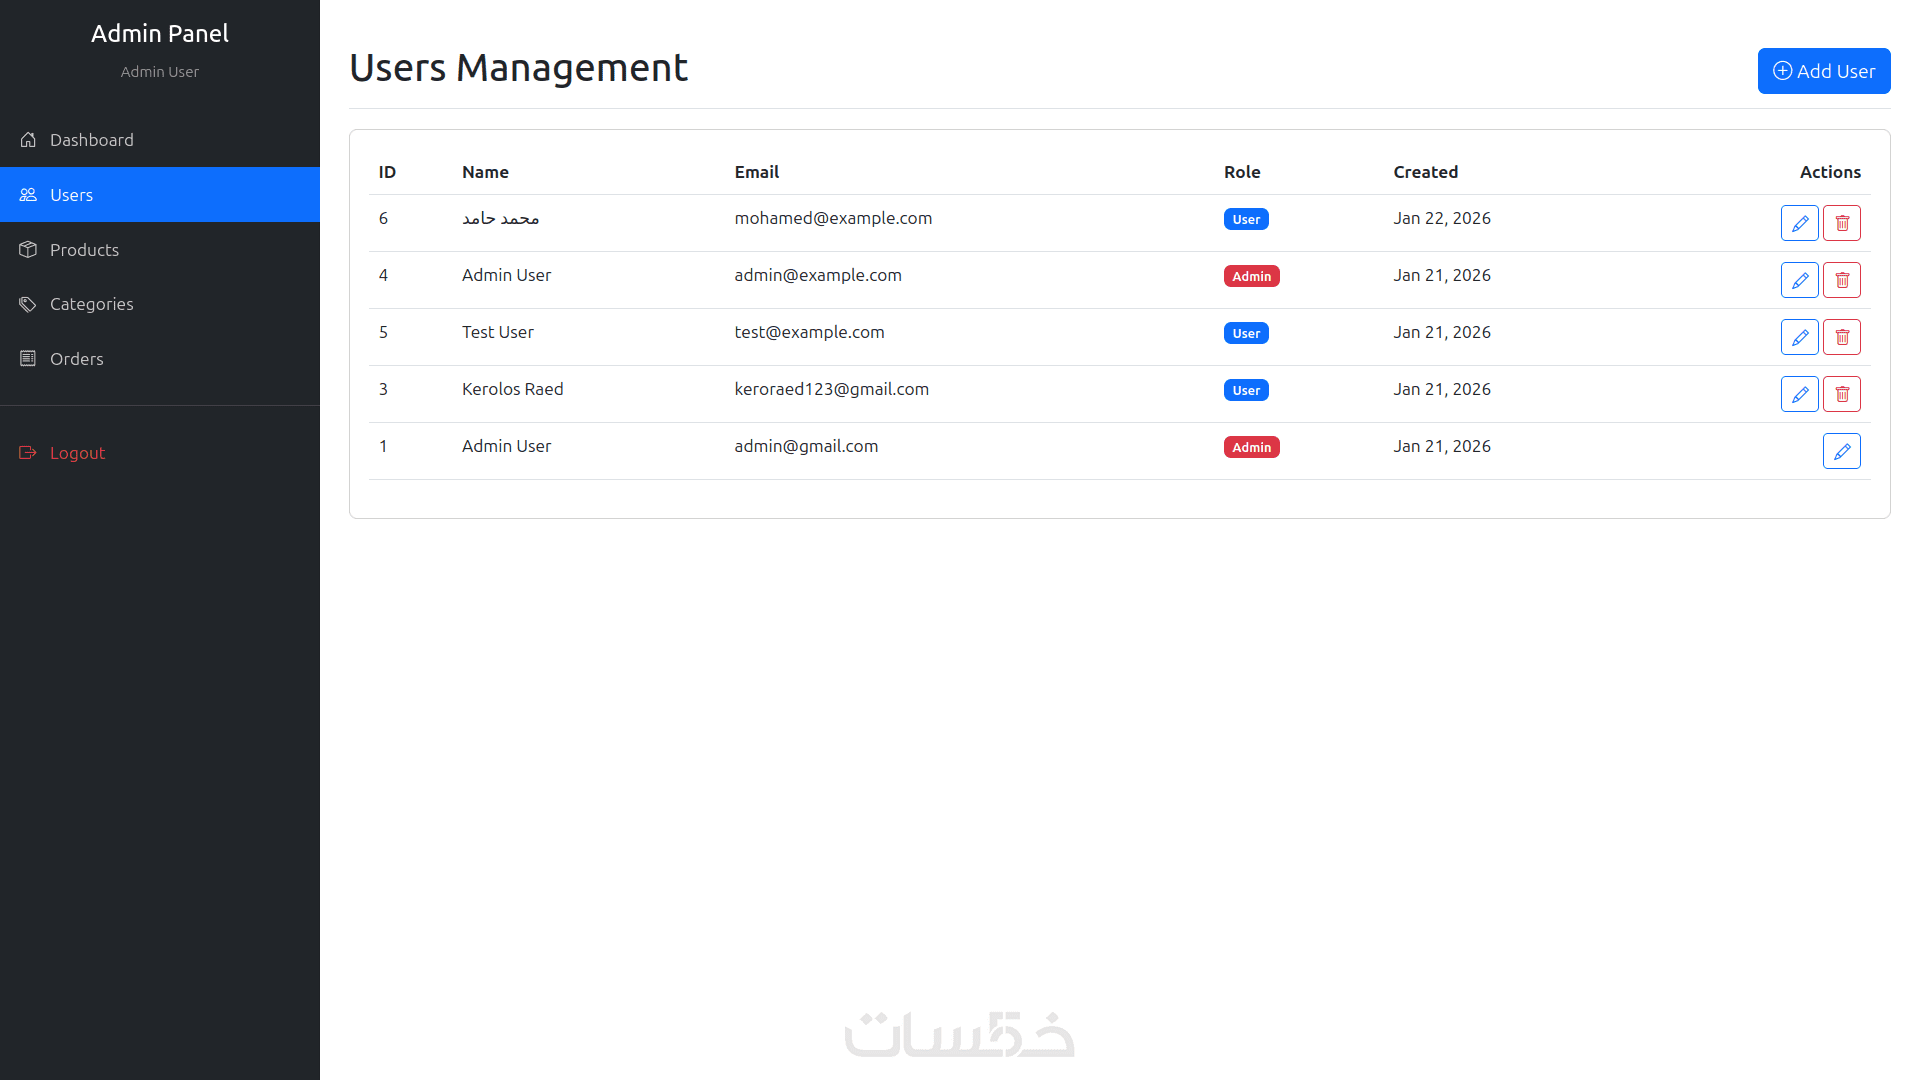This screenshot has height=1080, width=1920.
Task: Click the red Logout link
Action: click(x=77, y=453)
